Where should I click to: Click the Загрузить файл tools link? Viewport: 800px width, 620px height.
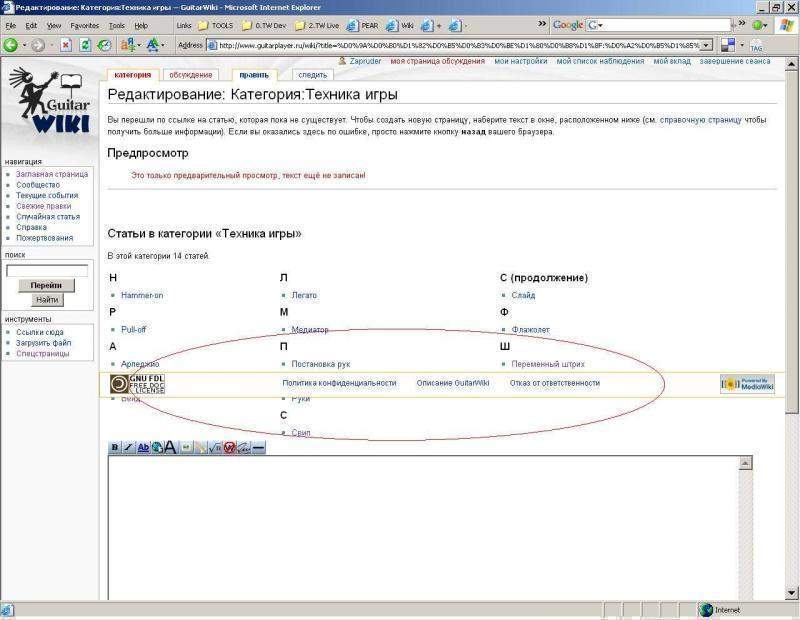click(x=43, y=343)
